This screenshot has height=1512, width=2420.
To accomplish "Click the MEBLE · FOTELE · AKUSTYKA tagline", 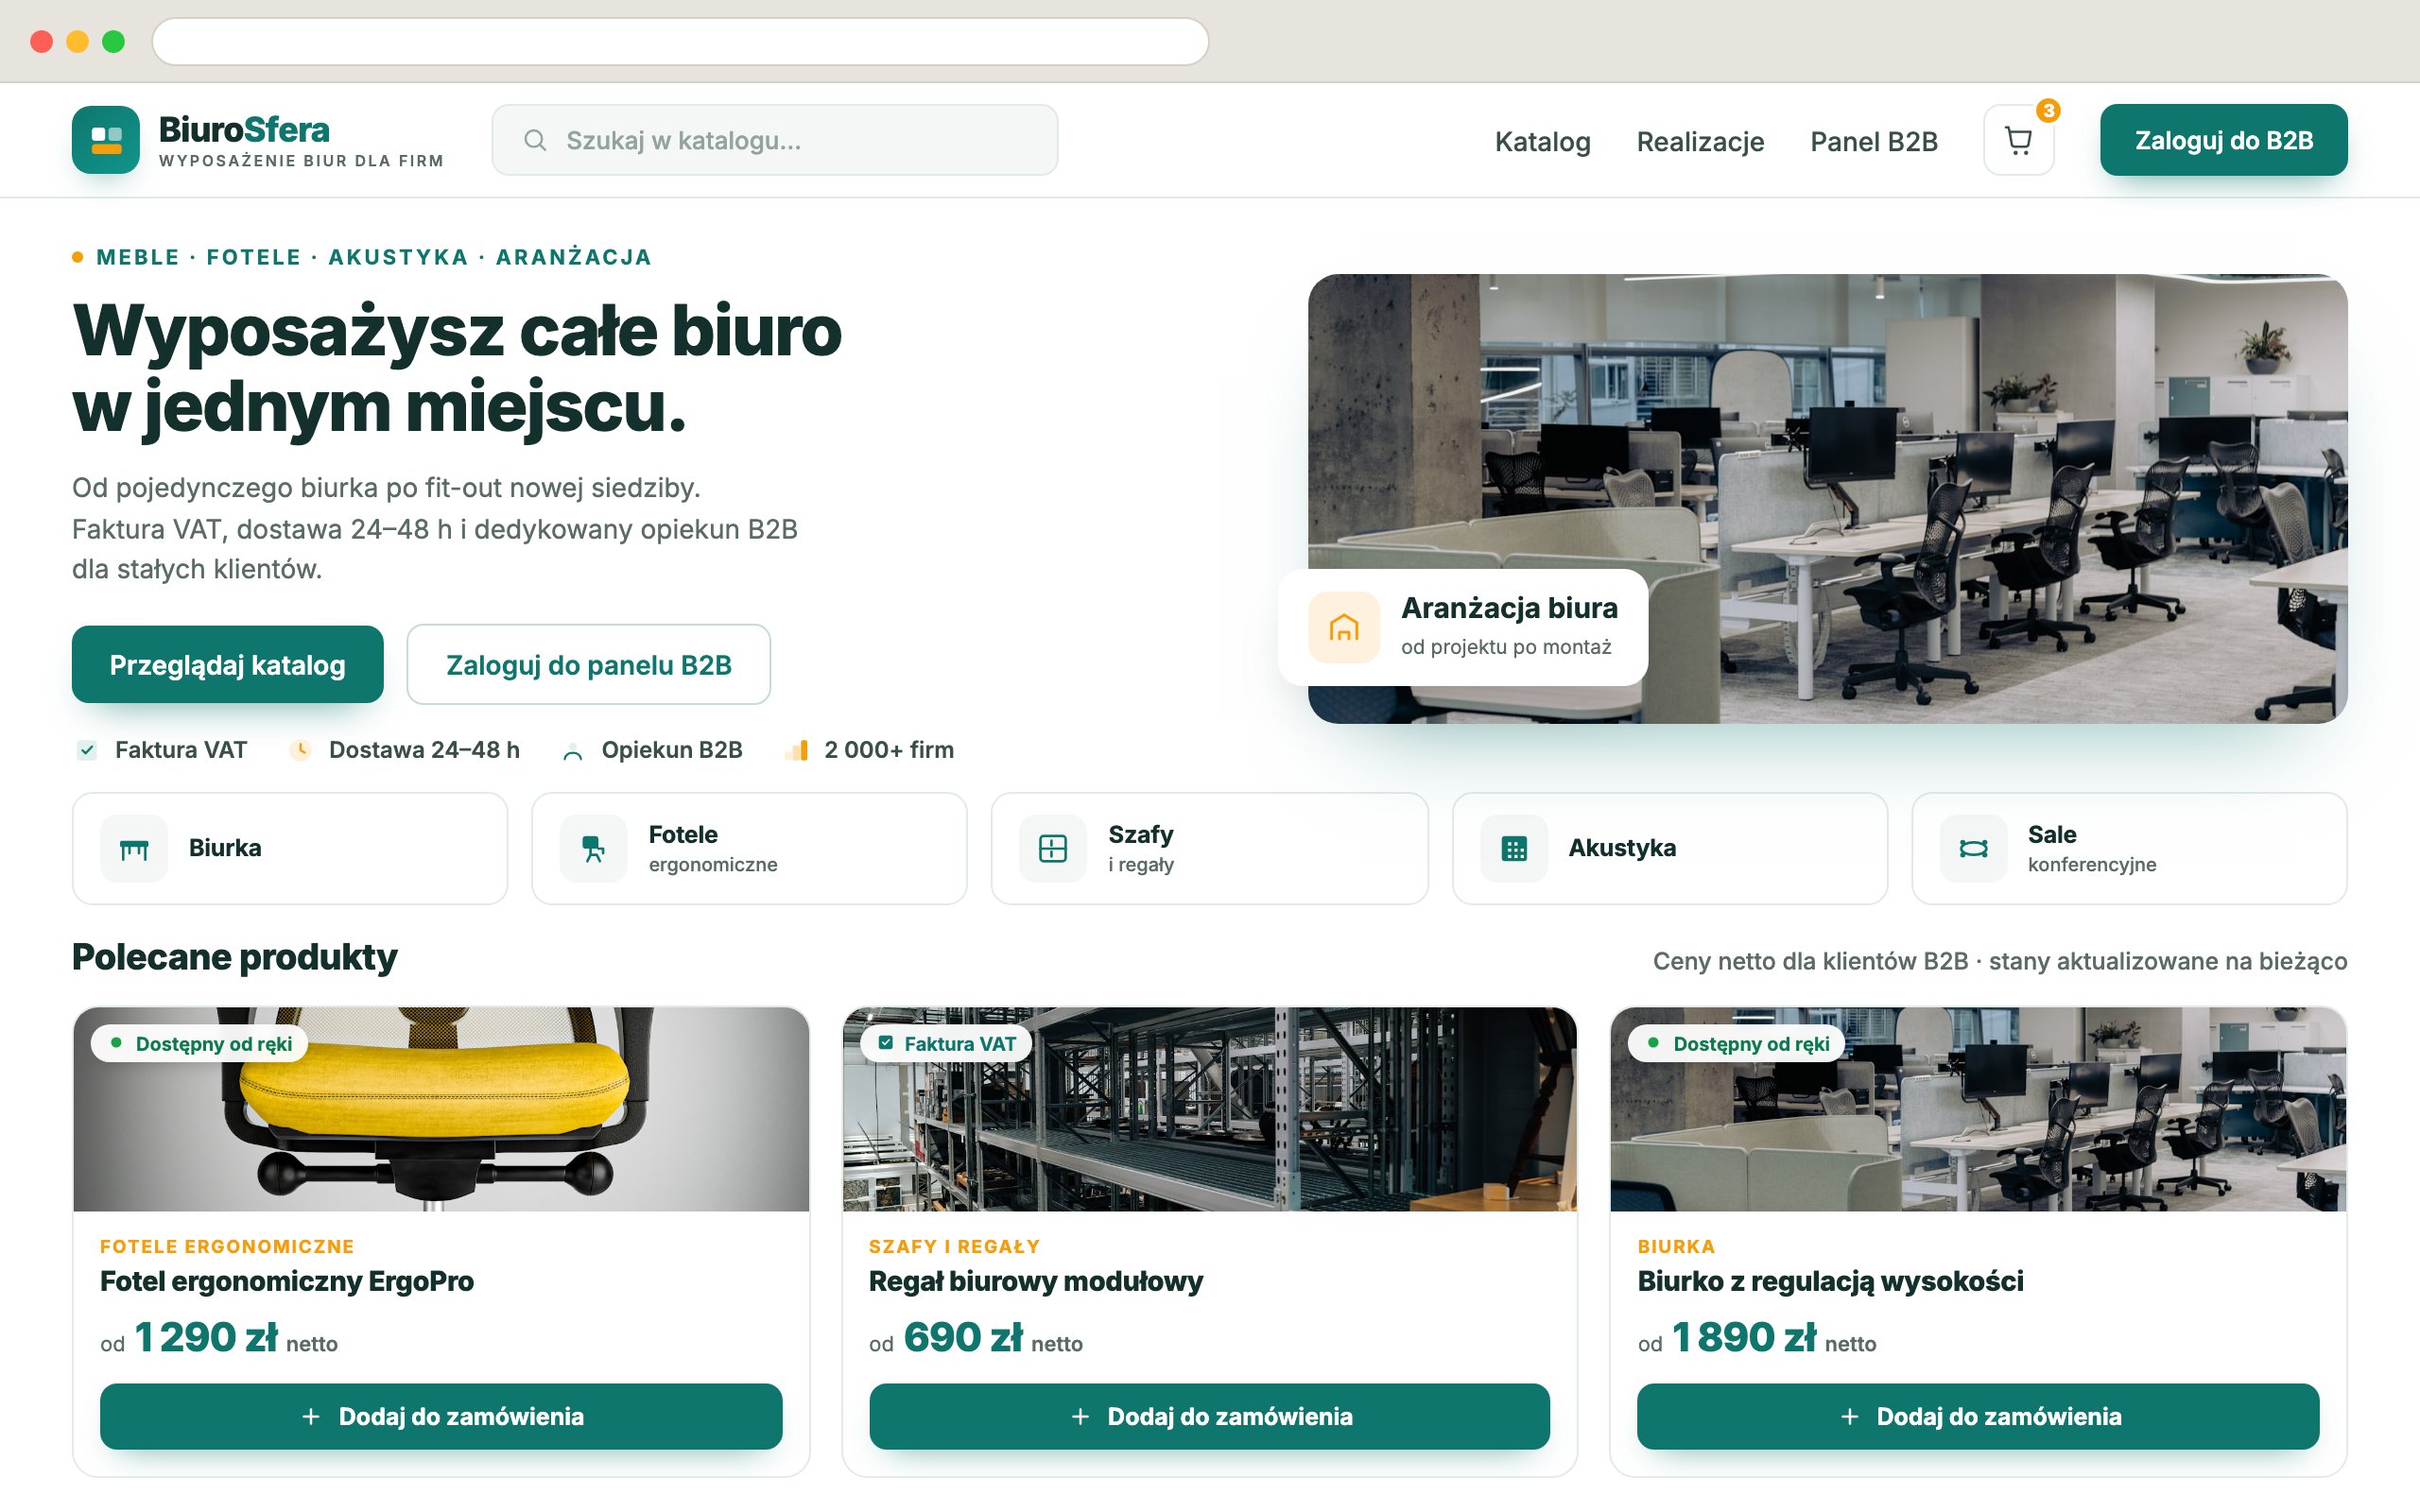I will coord(374,257).
